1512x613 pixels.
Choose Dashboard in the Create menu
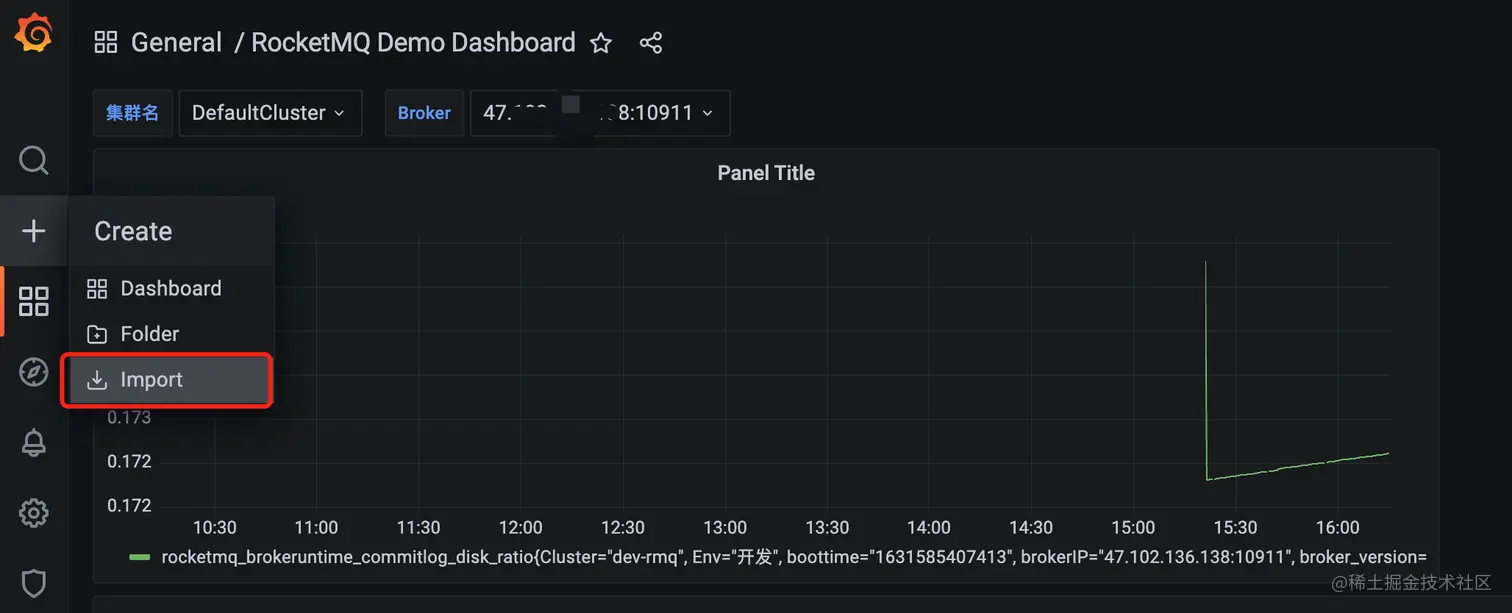coord(171,288)
